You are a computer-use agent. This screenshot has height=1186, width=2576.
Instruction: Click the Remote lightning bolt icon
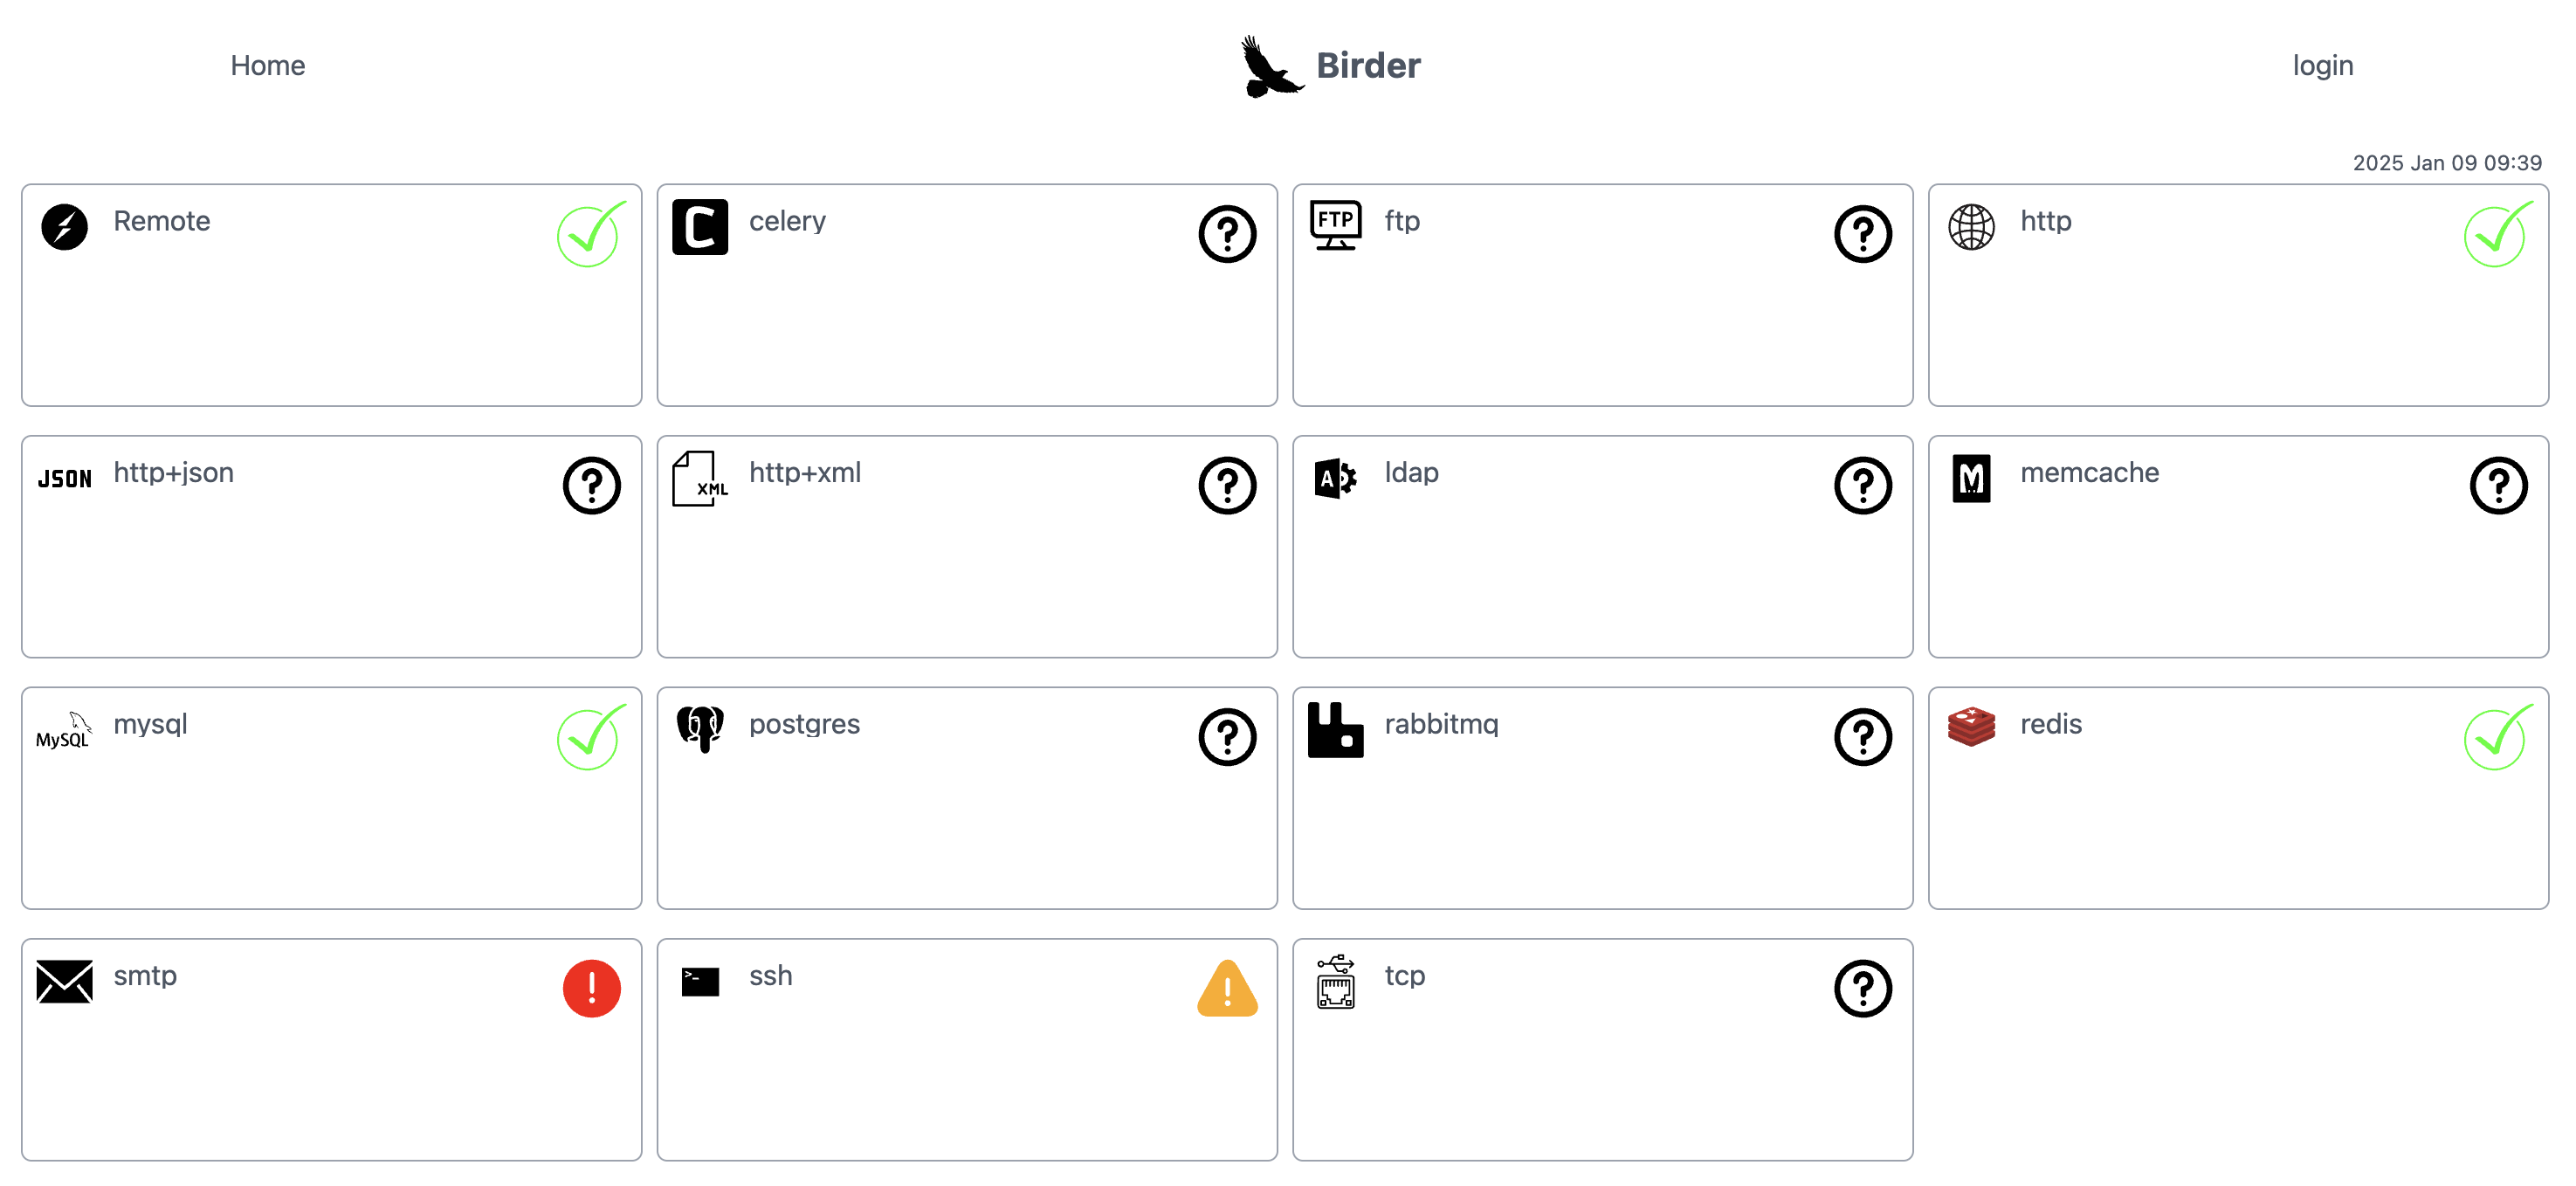point(63,227)
